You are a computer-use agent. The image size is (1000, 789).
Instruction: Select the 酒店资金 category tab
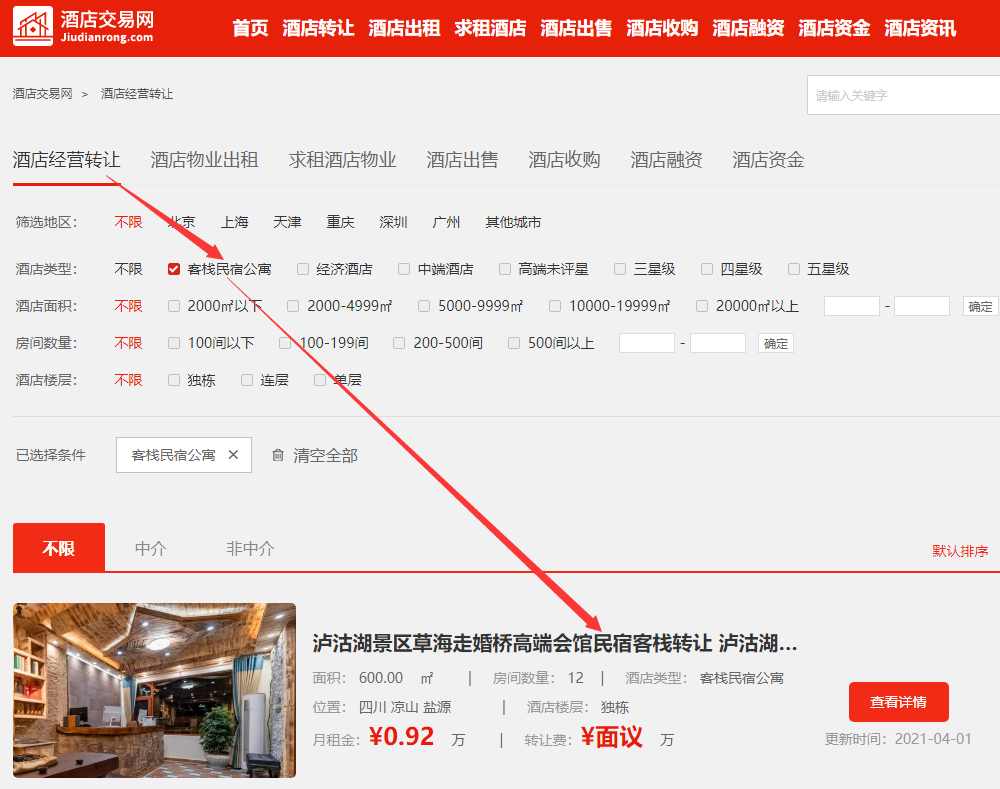click(x=768, y=159)
